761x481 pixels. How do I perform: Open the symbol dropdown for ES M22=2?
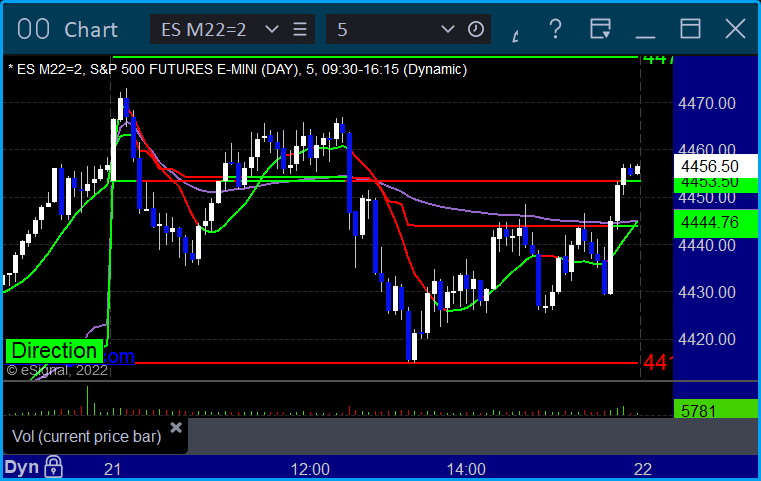pyautogui.click(x=272, y=30)
